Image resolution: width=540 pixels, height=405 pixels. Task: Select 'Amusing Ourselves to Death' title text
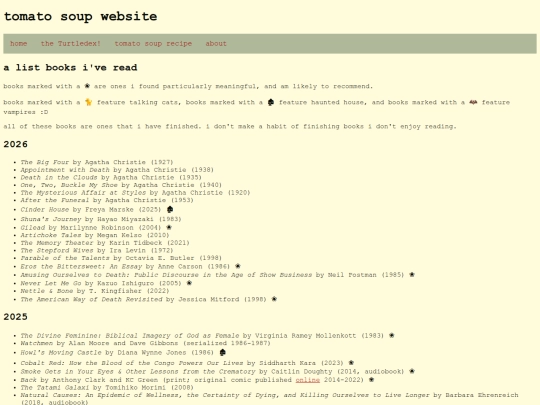coord(166,275)
